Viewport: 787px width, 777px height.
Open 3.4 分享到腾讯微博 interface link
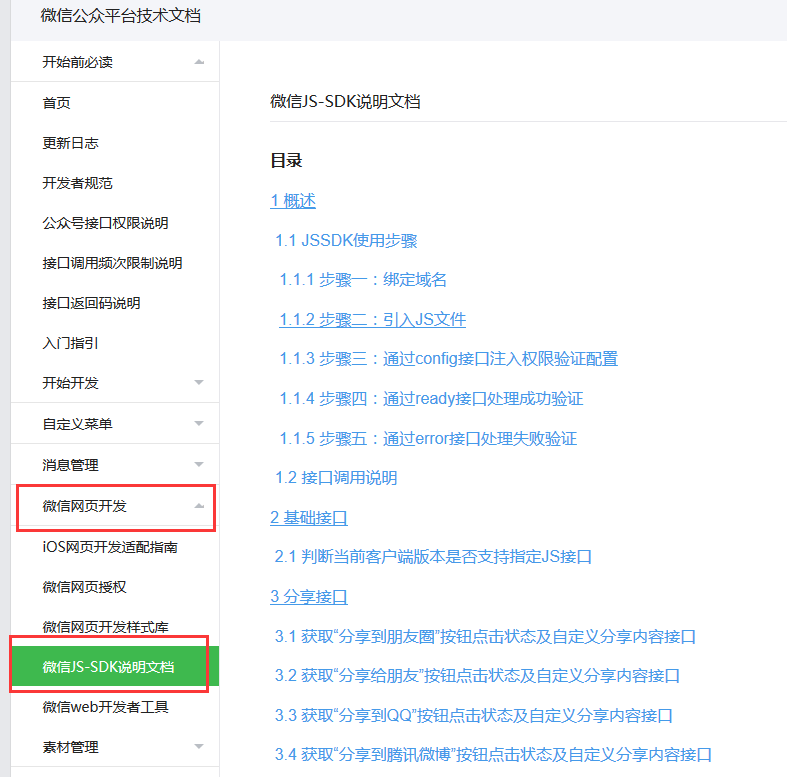[493, 754]
